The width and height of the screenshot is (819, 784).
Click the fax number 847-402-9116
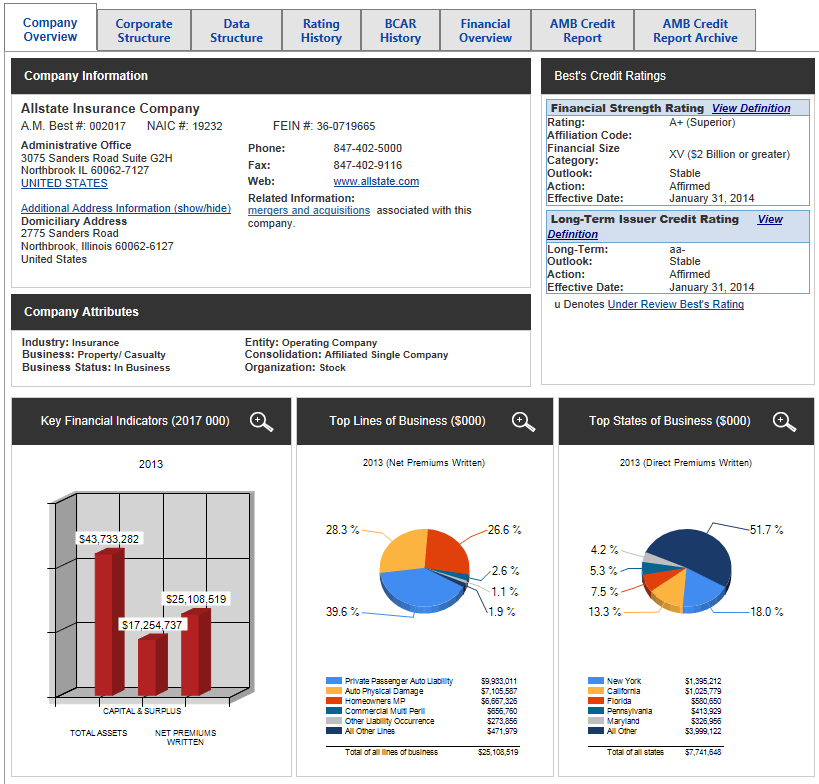368,165
